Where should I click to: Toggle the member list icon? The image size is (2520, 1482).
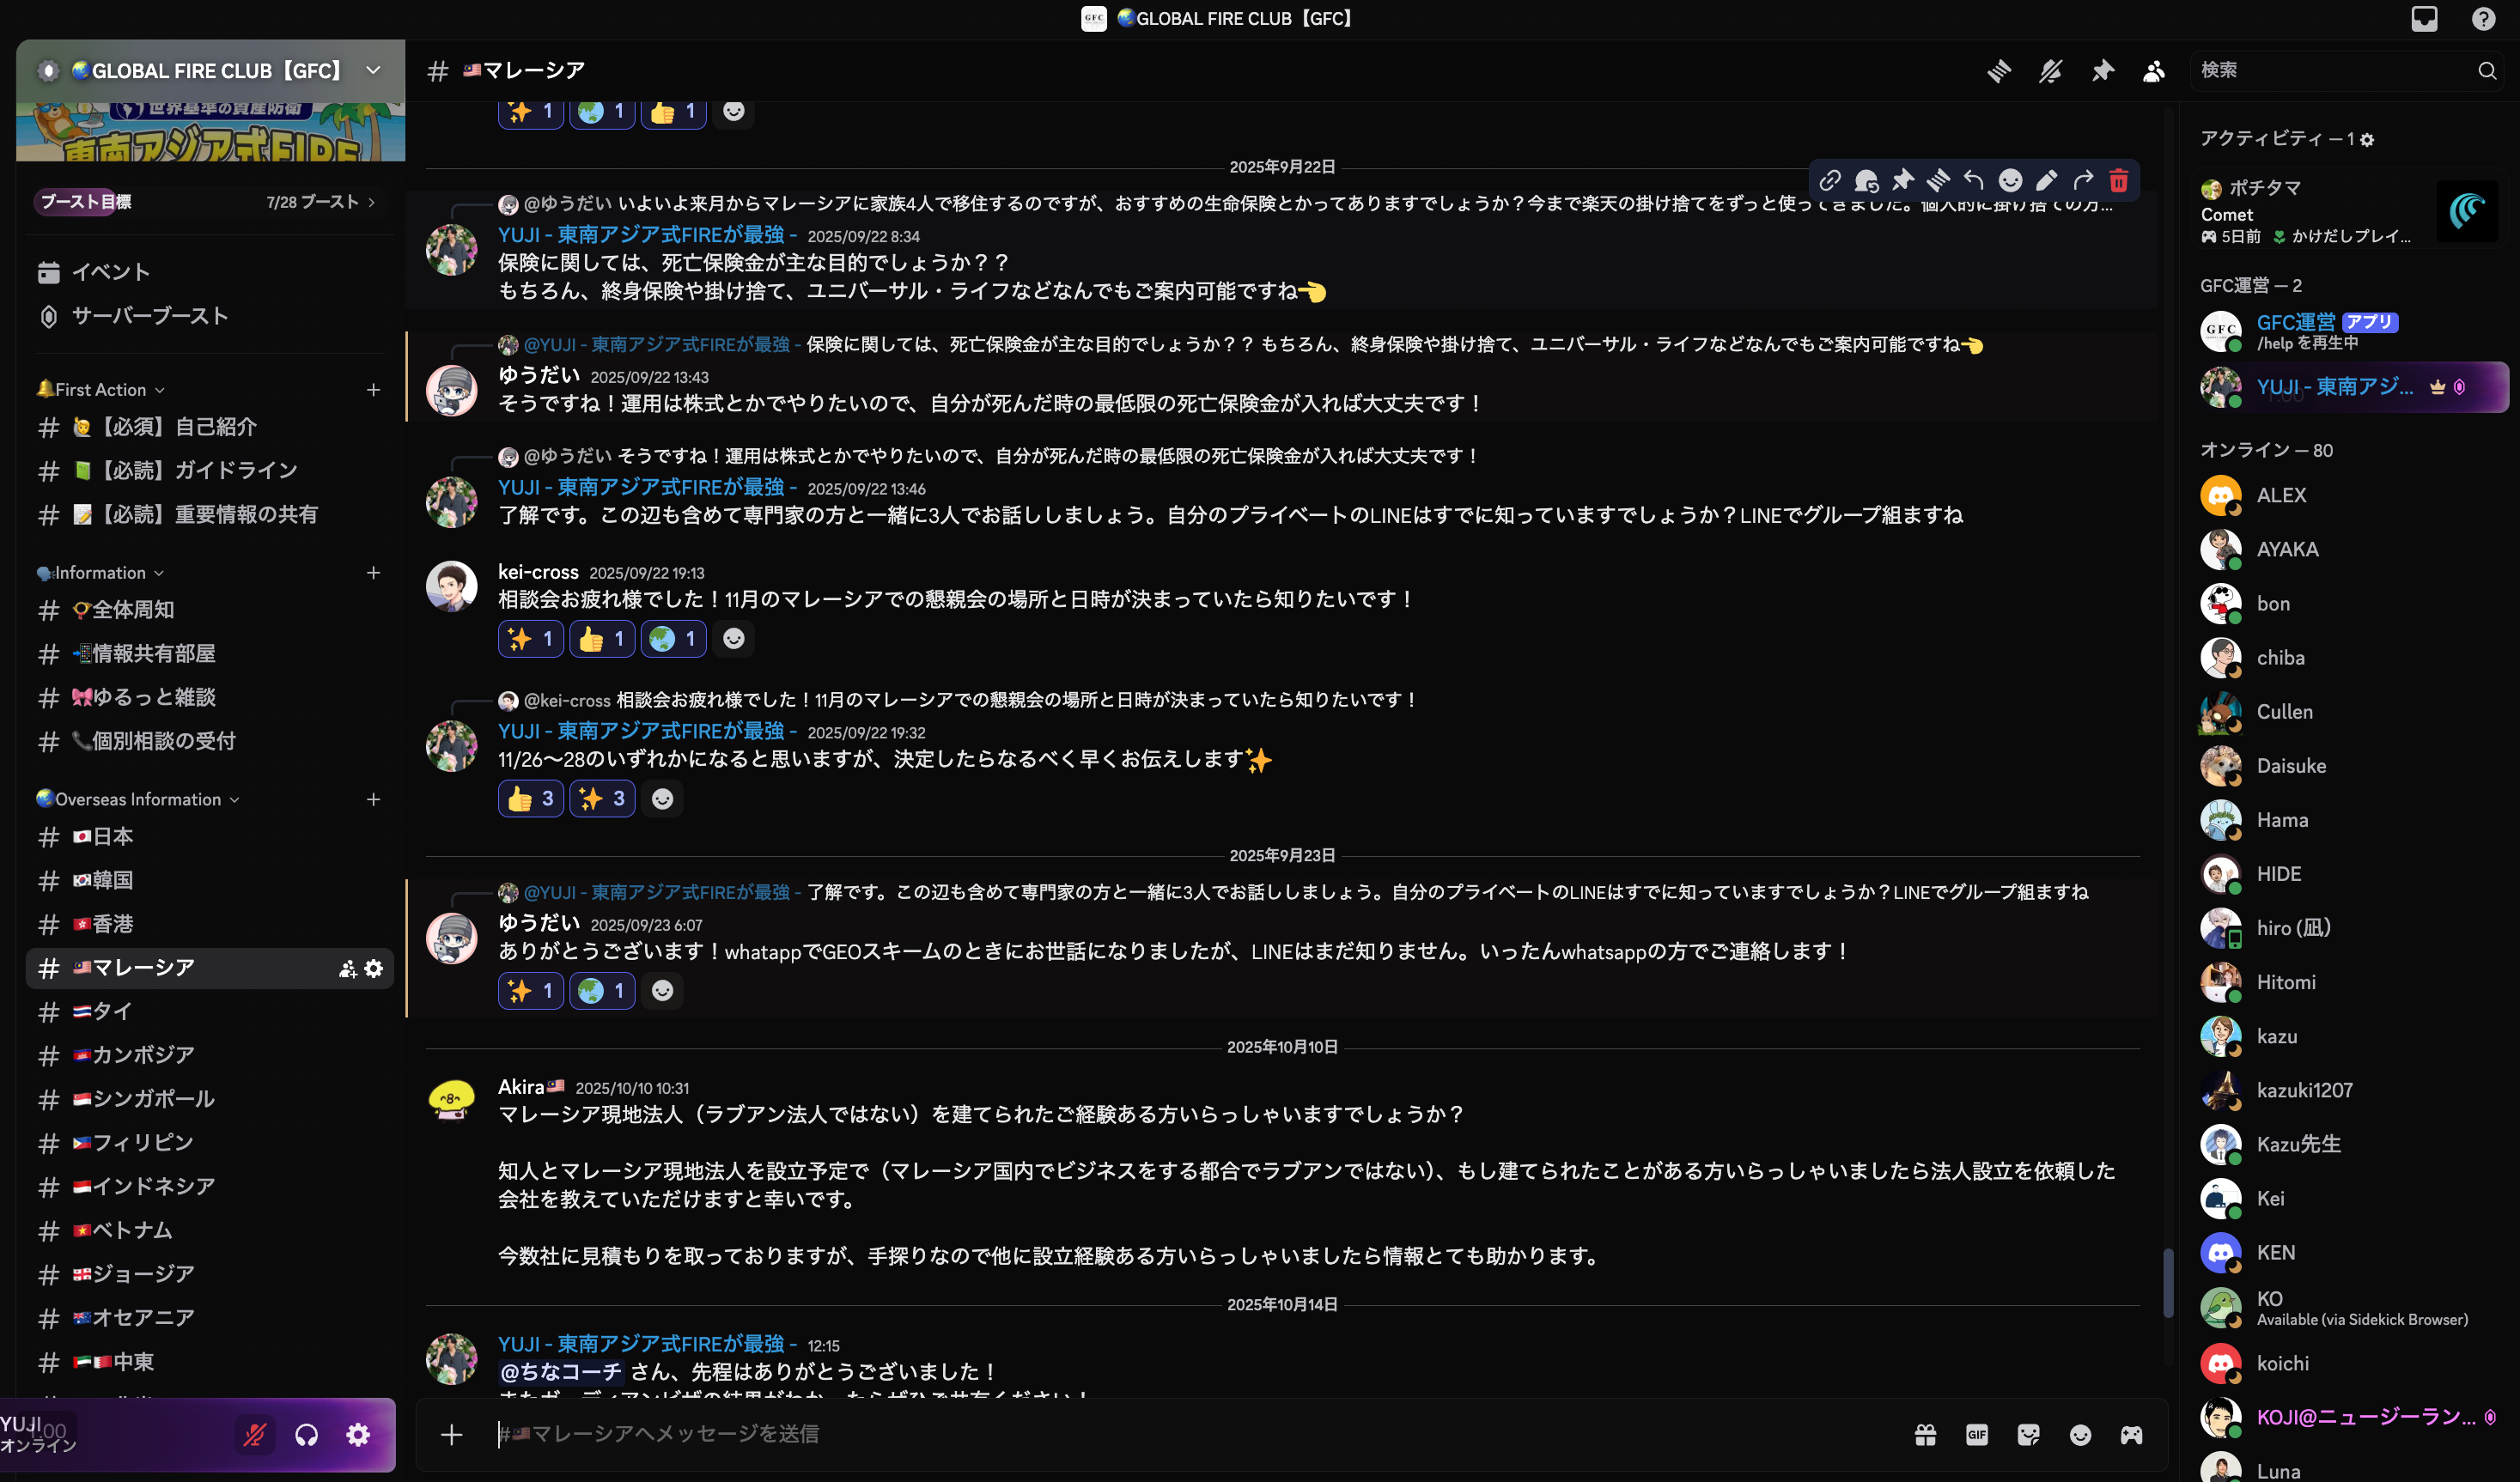(x=2154, y=71)
